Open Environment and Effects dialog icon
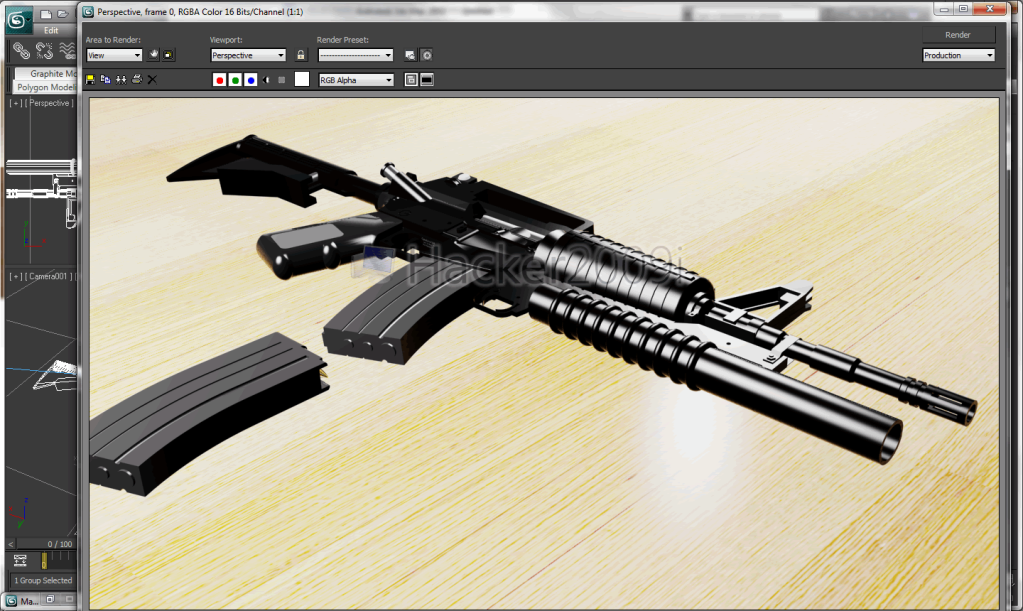The width and height of the screenshot is (1023, 611). coord(427,55)
